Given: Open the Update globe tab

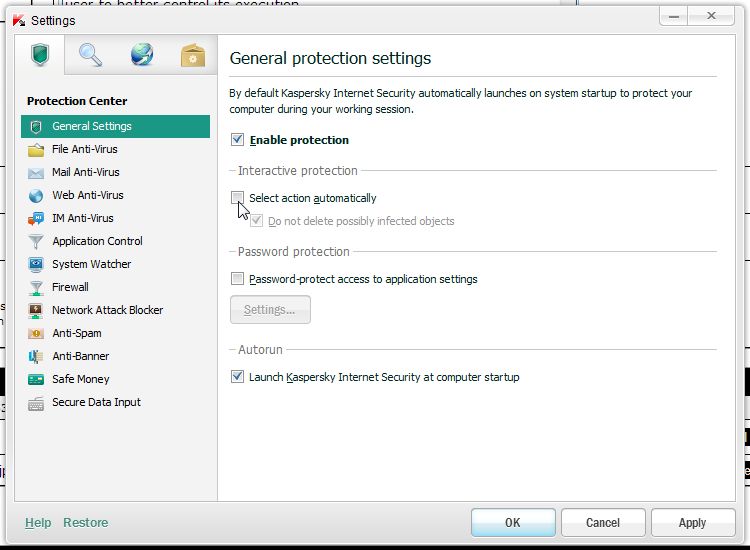Looking at the screenshot, I should tap(142, 55).
